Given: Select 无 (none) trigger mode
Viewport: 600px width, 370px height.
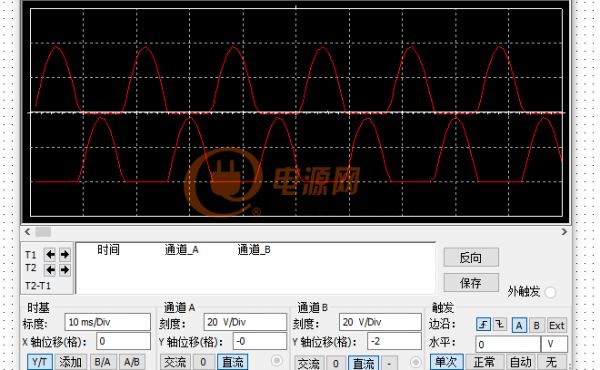Looking at the screenshot, I should [x=552, y=362].
